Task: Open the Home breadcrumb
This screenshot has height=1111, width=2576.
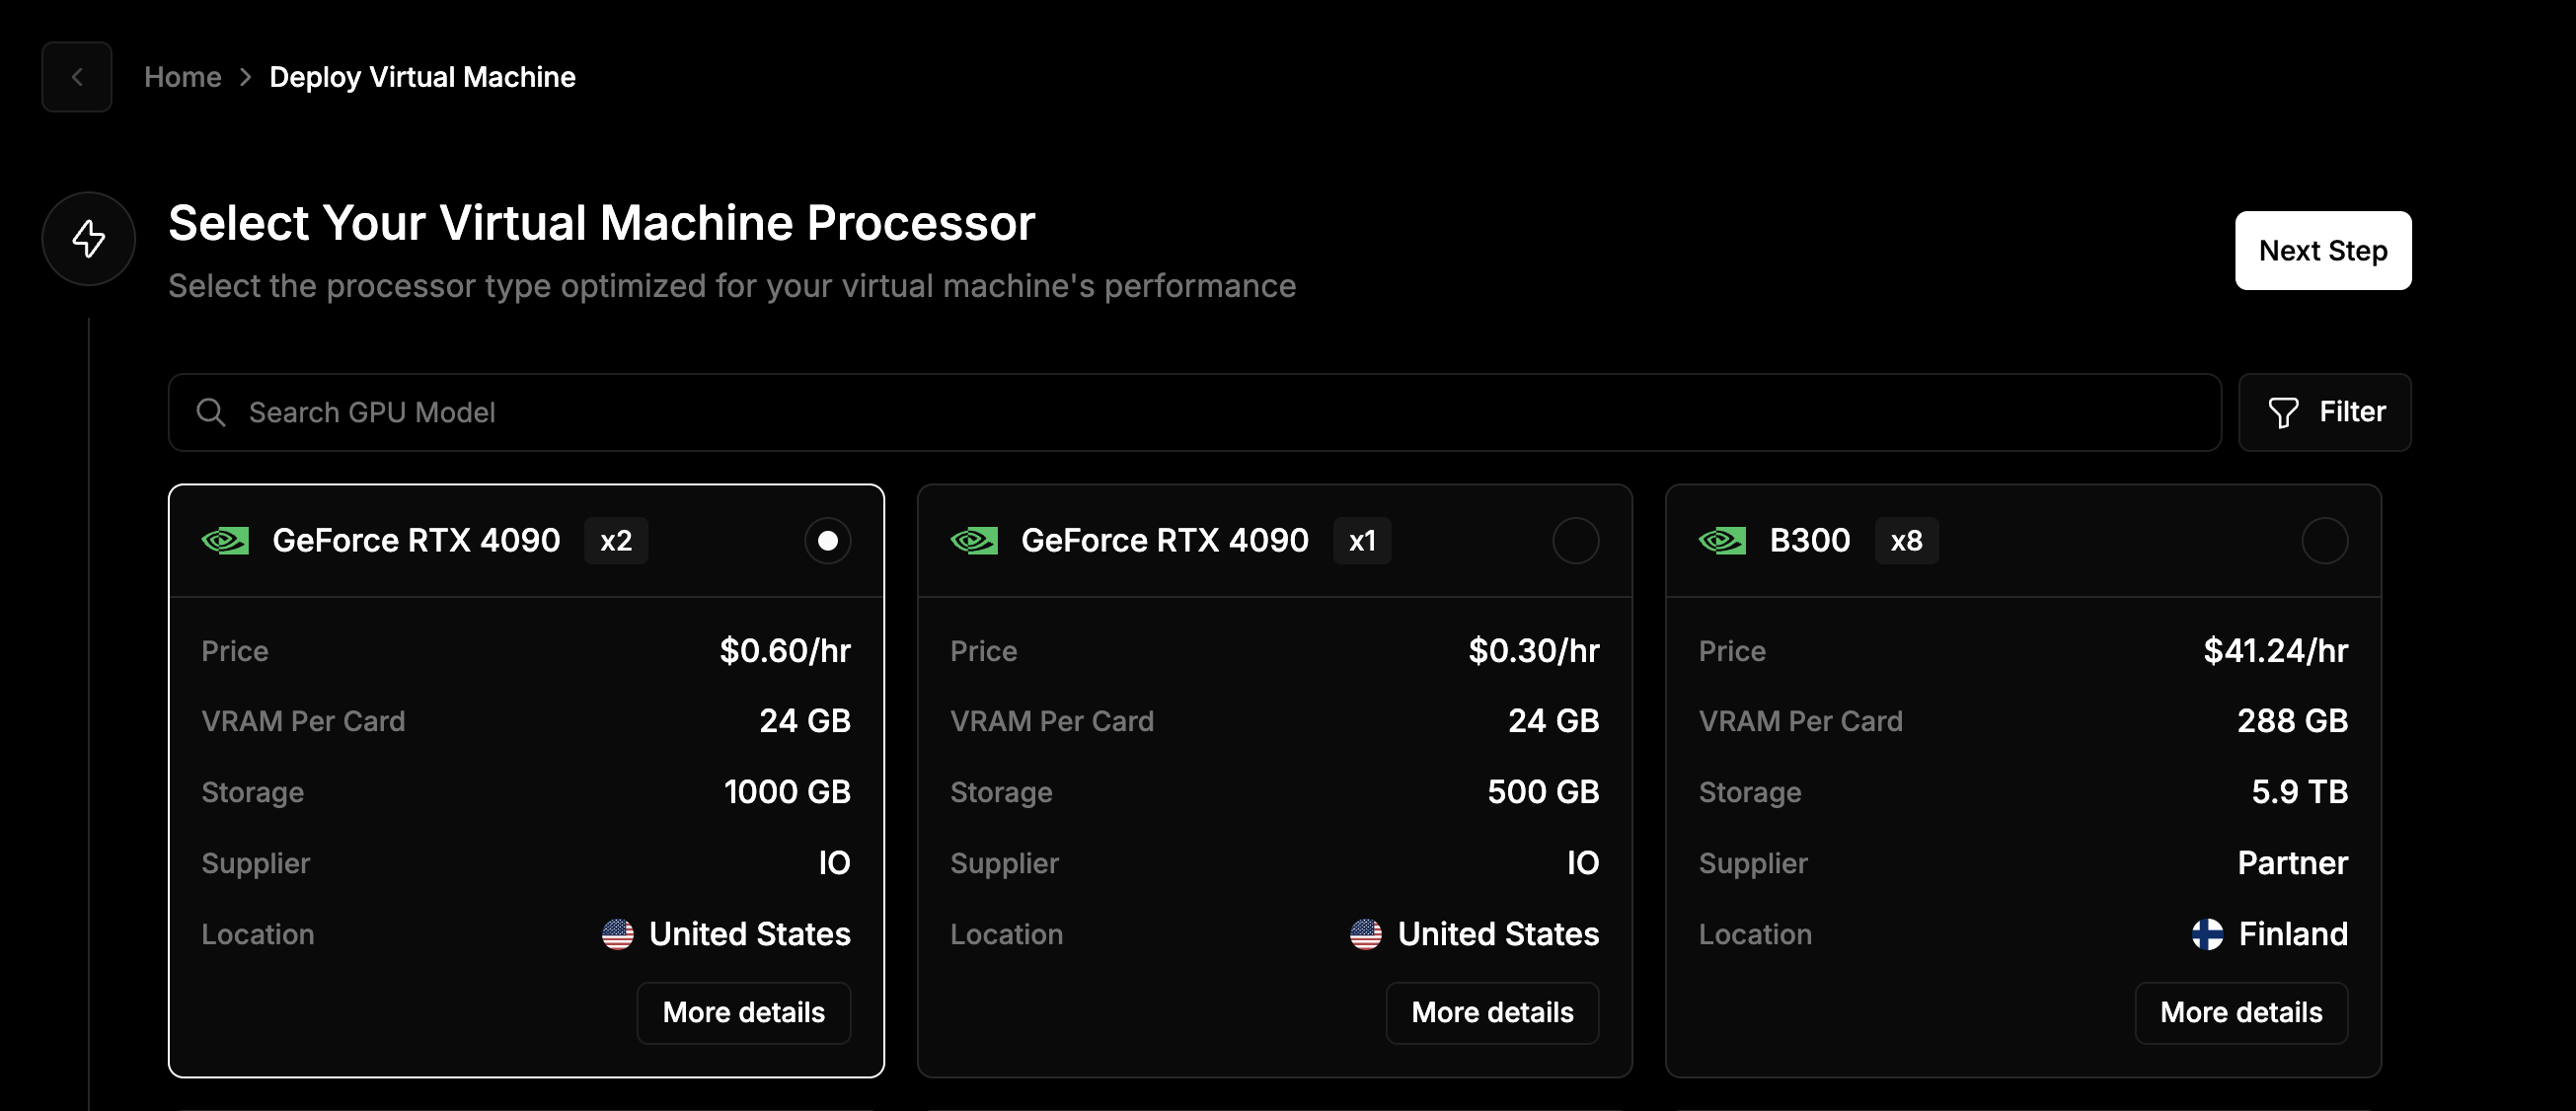Action: coord(183,77)
